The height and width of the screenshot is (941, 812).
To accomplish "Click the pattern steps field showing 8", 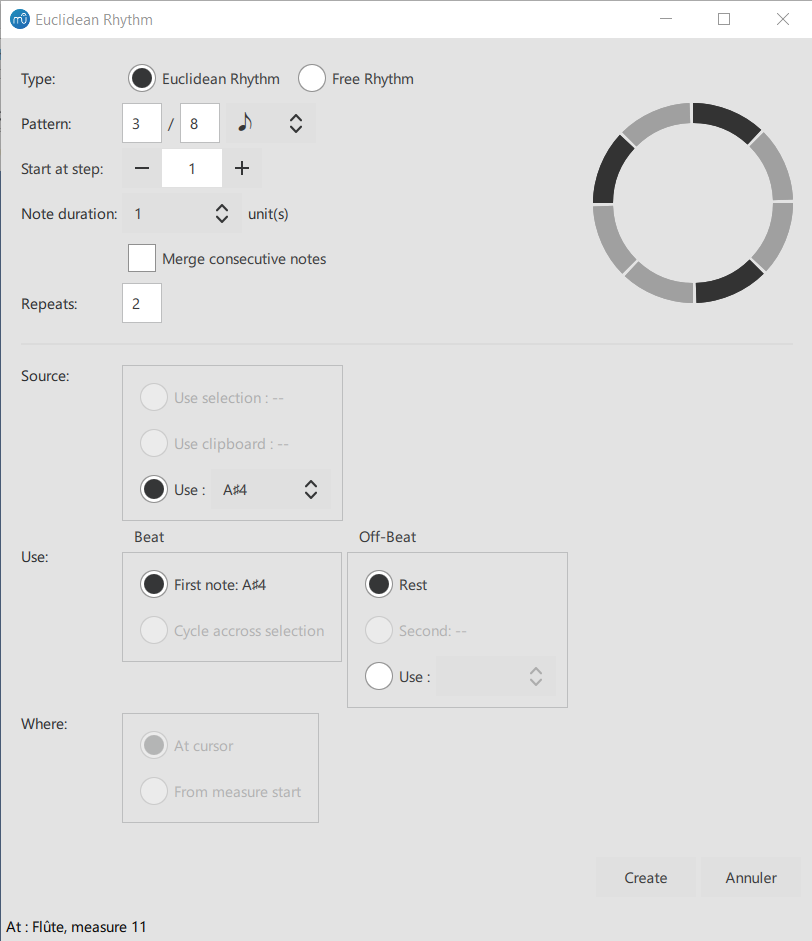I will [200, 123].
